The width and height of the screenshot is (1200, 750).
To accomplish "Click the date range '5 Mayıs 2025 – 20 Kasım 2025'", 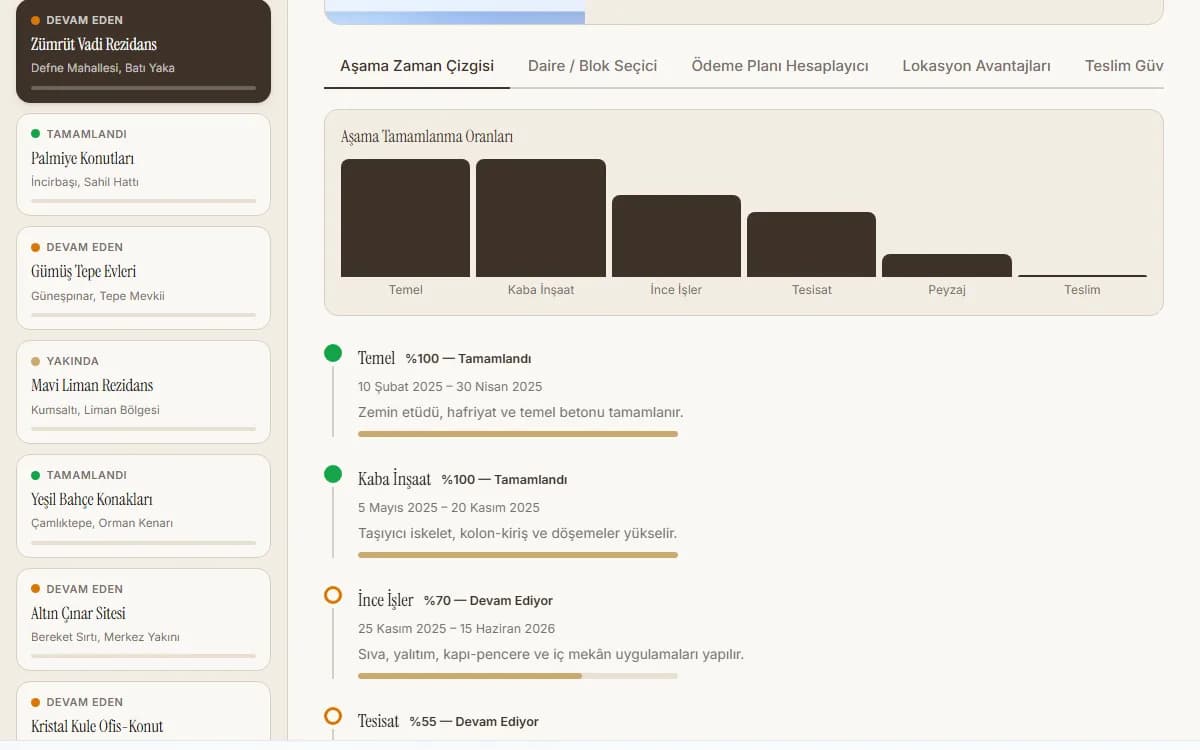I will pyautogui.click(x=449, y=508).
